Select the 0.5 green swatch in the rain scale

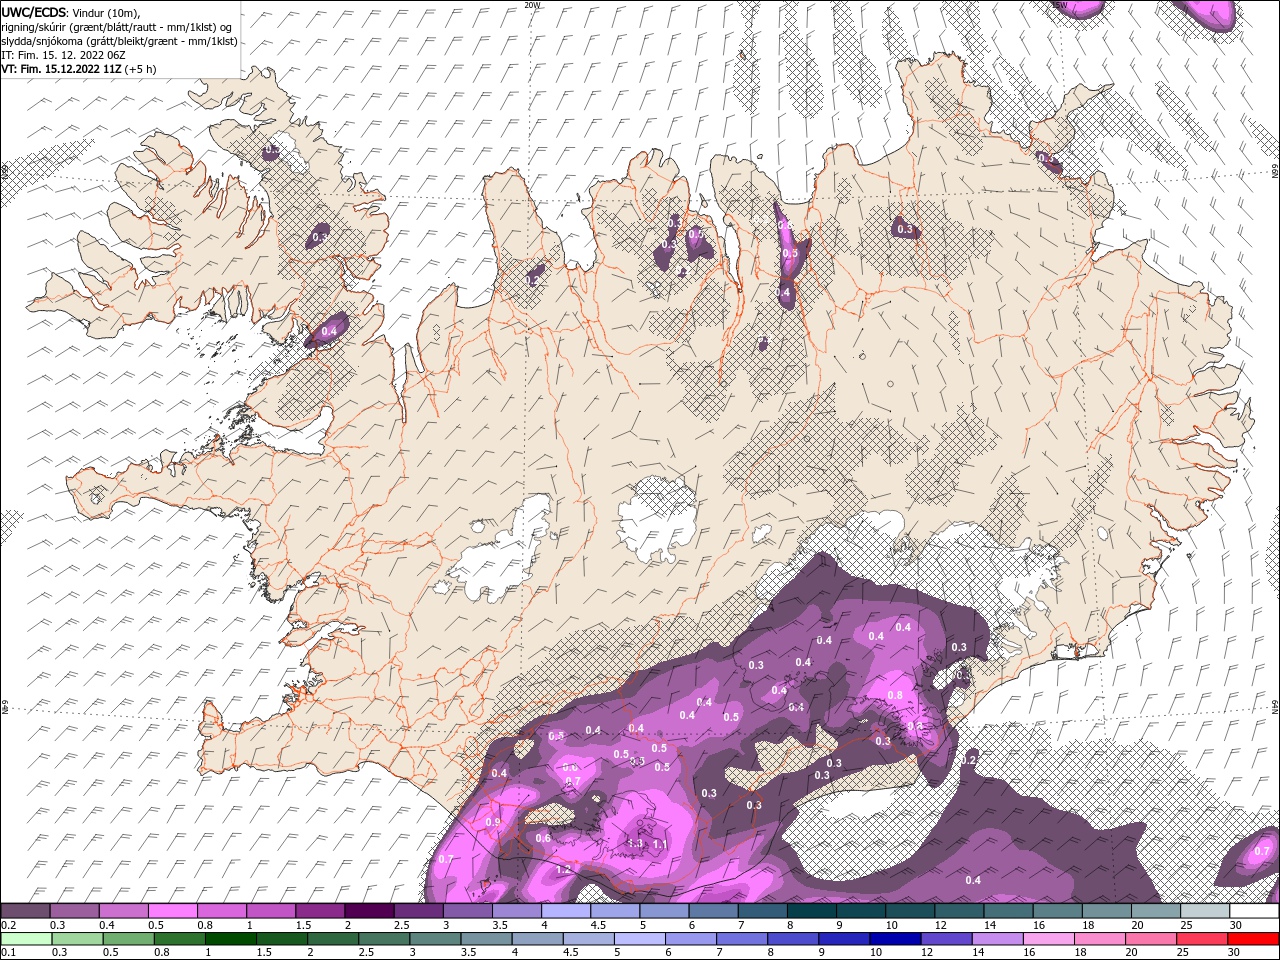pos(128,939)
